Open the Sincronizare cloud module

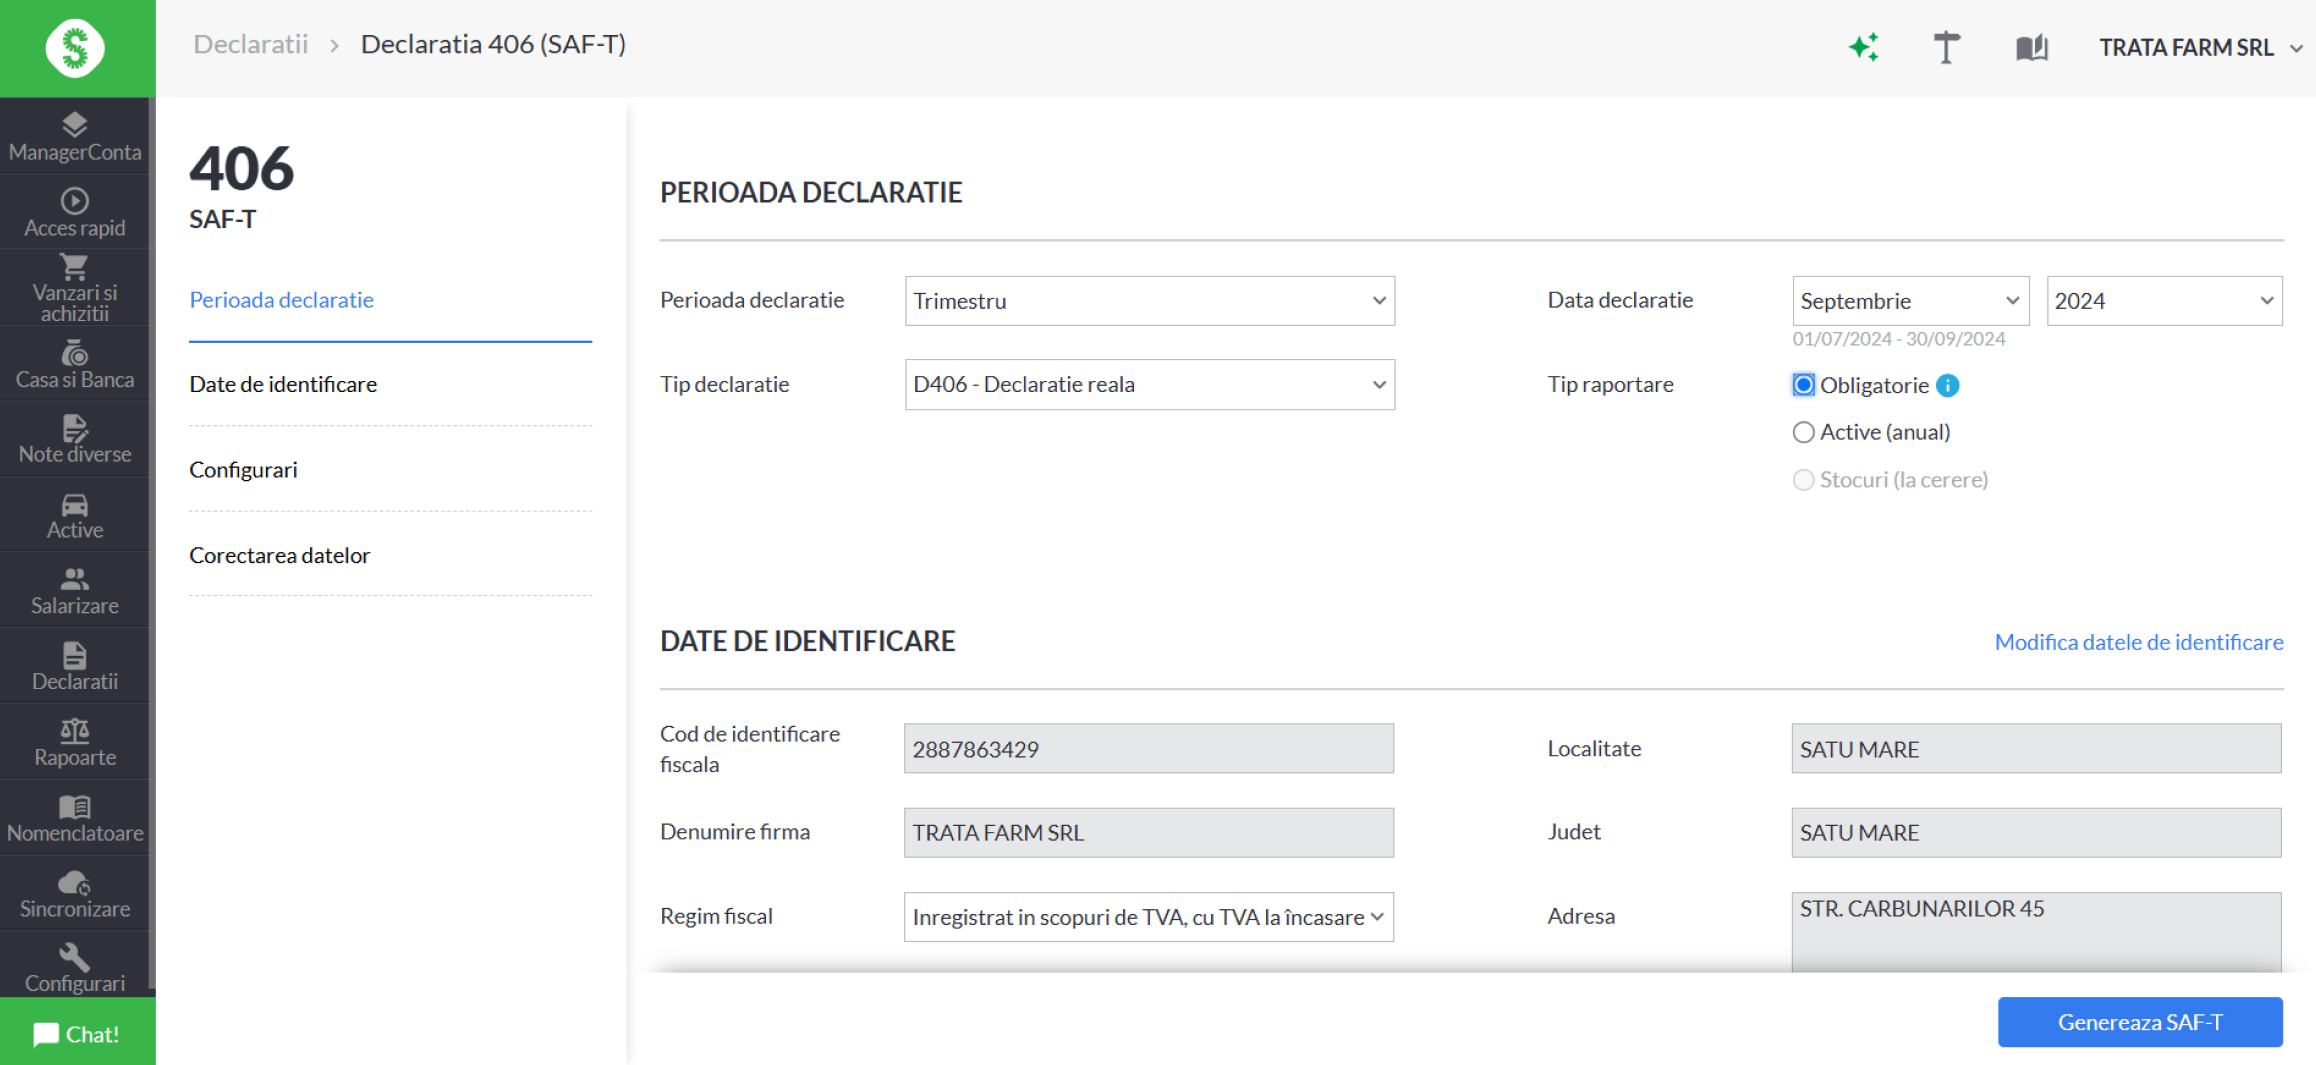[75, 894]
